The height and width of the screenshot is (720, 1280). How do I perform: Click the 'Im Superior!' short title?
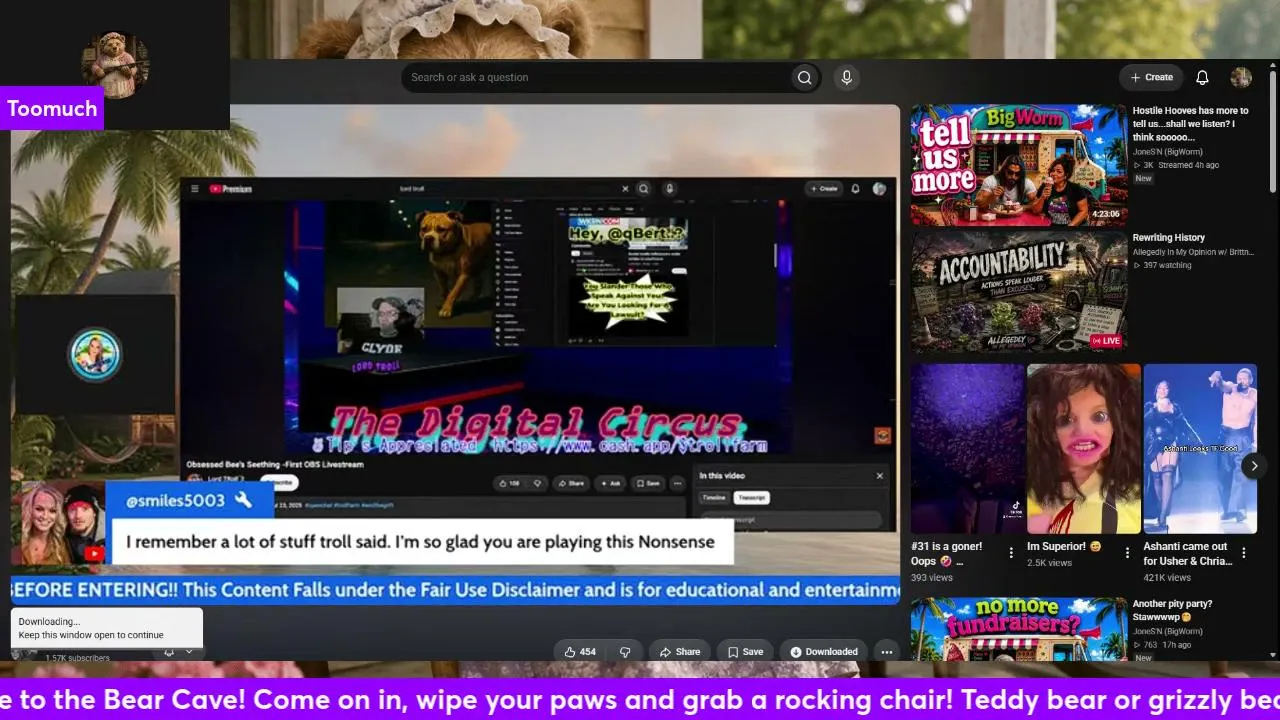click(x=1064, y=547)
